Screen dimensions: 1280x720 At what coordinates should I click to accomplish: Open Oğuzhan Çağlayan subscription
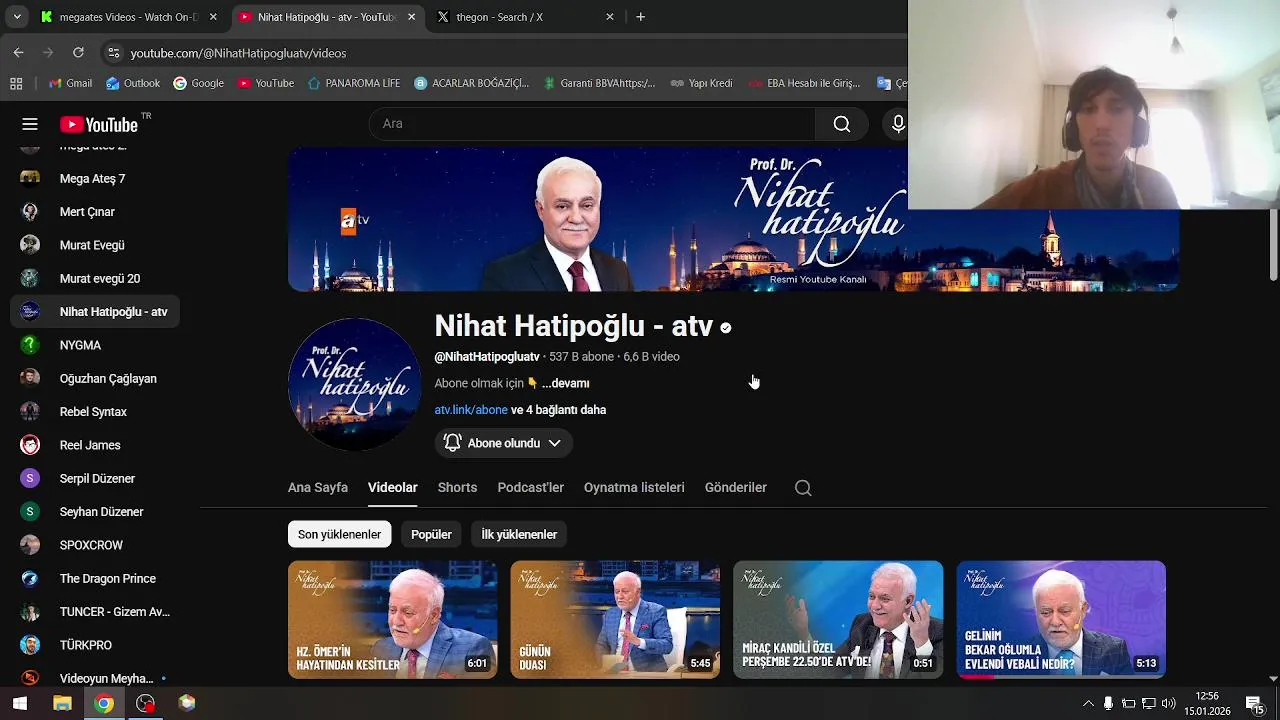click(95, 378)
